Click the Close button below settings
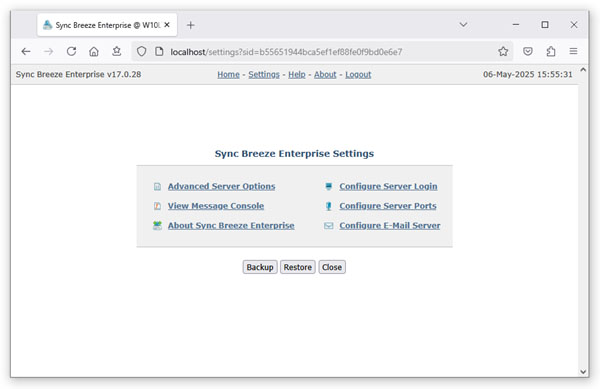The height and width of the screenshot is (389, 600). click(332, 267)
